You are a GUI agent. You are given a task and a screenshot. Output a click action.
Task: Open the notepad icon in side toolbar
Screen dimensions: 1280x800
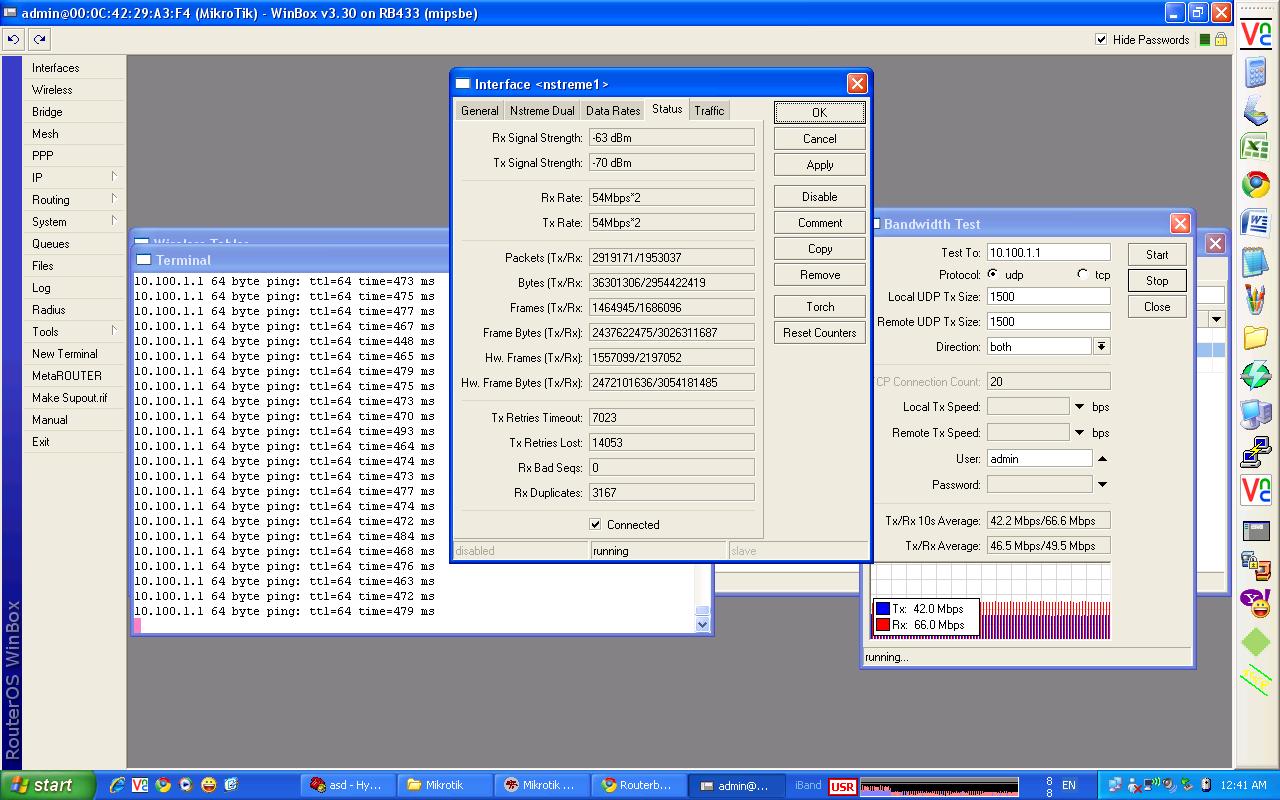[1255, 261]
